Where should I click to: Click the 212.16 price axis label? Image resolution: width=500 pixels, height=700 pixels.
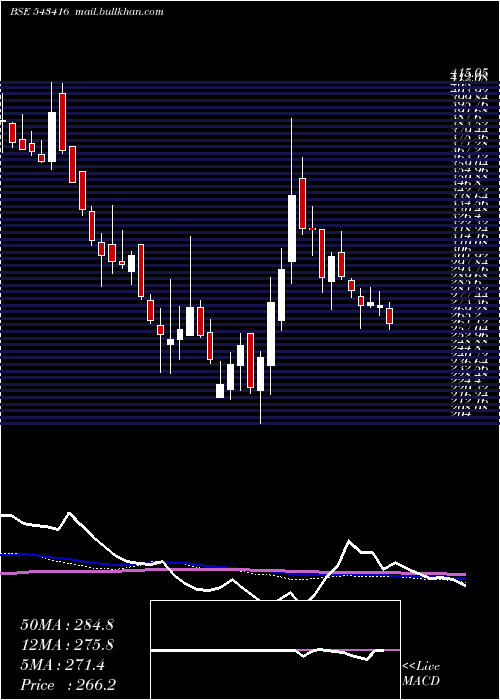click(x=469, y=400)
